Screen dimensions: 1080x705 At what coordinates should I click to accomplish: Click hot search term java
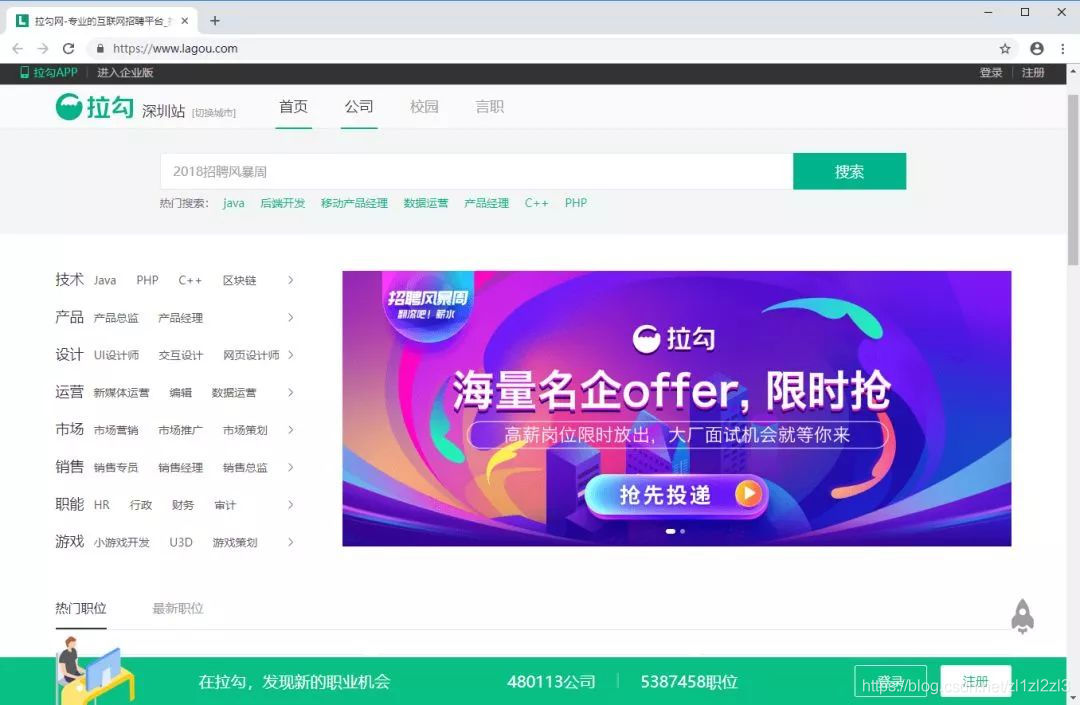[x=233, y=203]
